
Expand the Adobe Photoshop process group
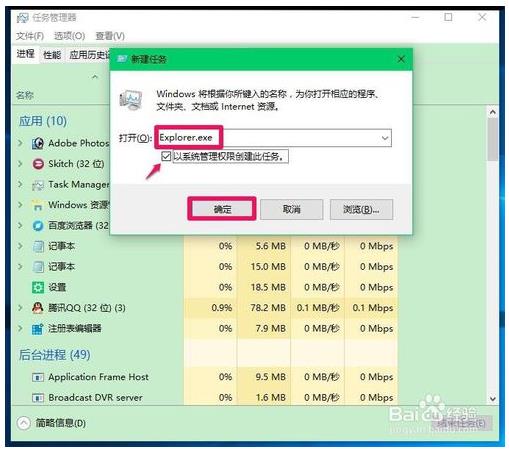tap(20, 143)
